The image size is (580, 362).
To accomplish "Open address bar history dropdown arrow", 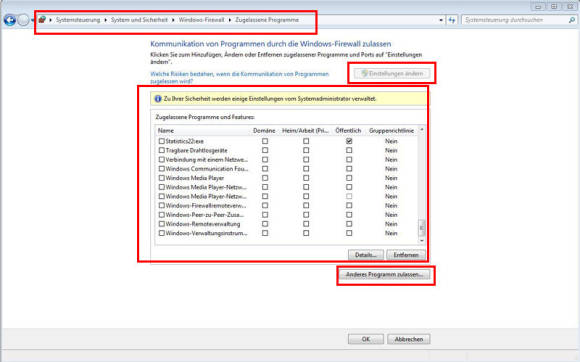I will pyautogui.click(x=441, y=20).
